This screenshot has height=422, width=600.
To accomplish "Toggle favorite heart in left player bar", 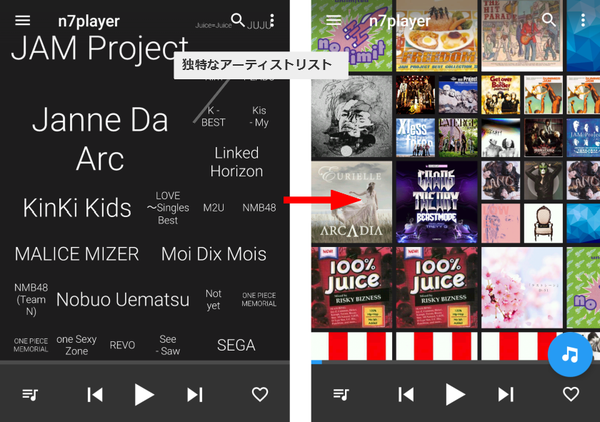I will pyautogui.click(x=260, y=394).
